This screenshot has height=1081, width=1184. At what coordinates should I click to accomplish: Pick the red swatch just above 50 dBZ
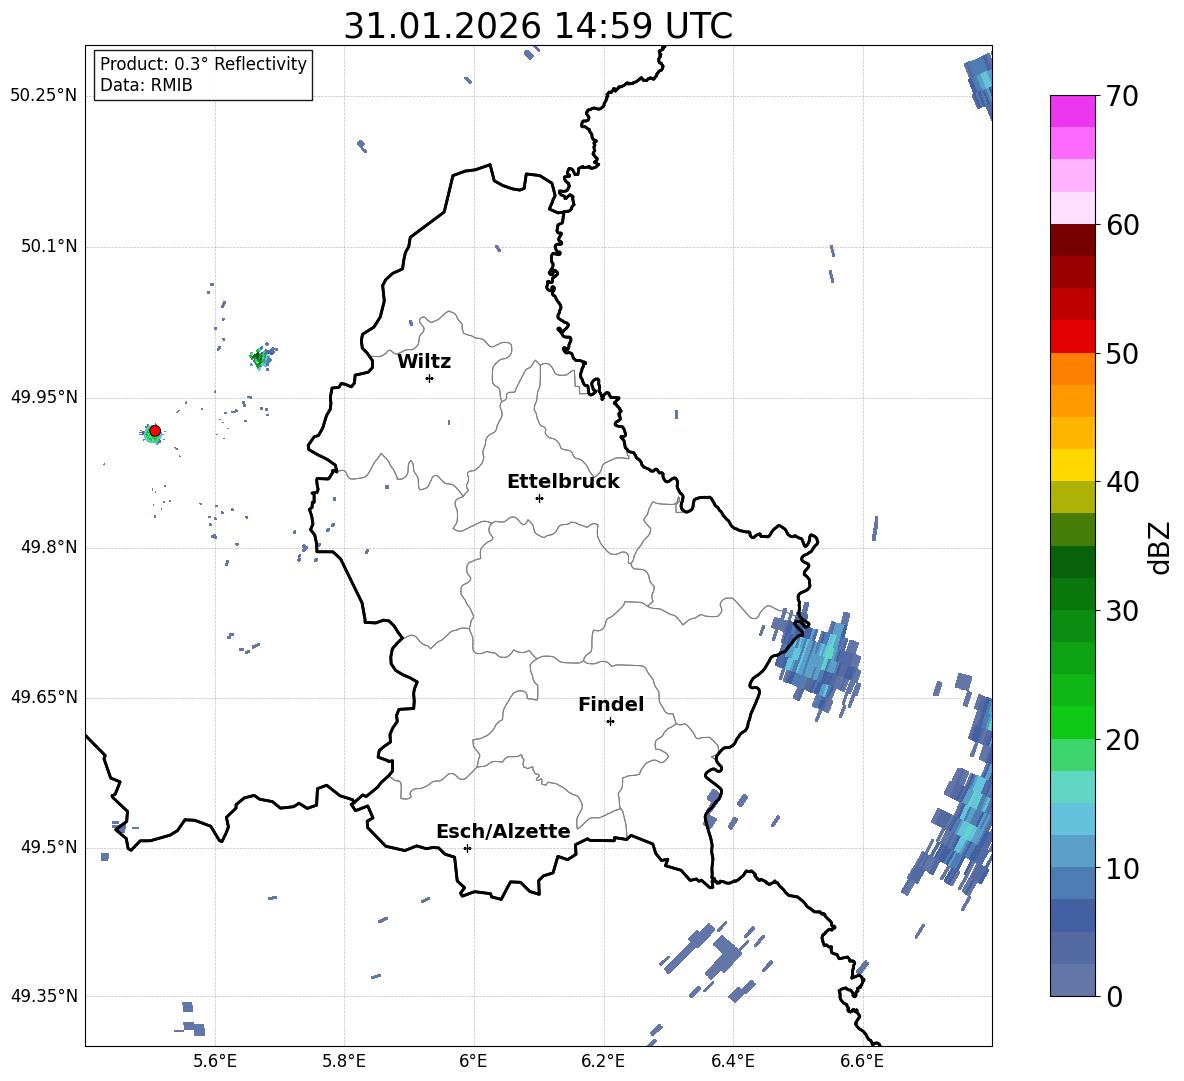1073,336
